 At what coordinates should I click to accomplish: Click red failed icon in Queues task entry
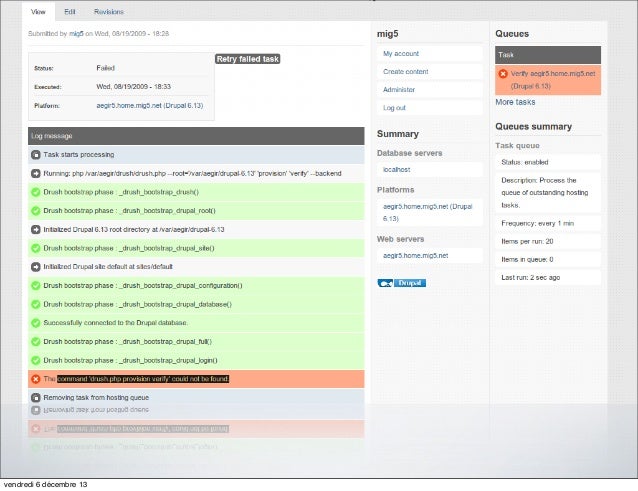503,74
